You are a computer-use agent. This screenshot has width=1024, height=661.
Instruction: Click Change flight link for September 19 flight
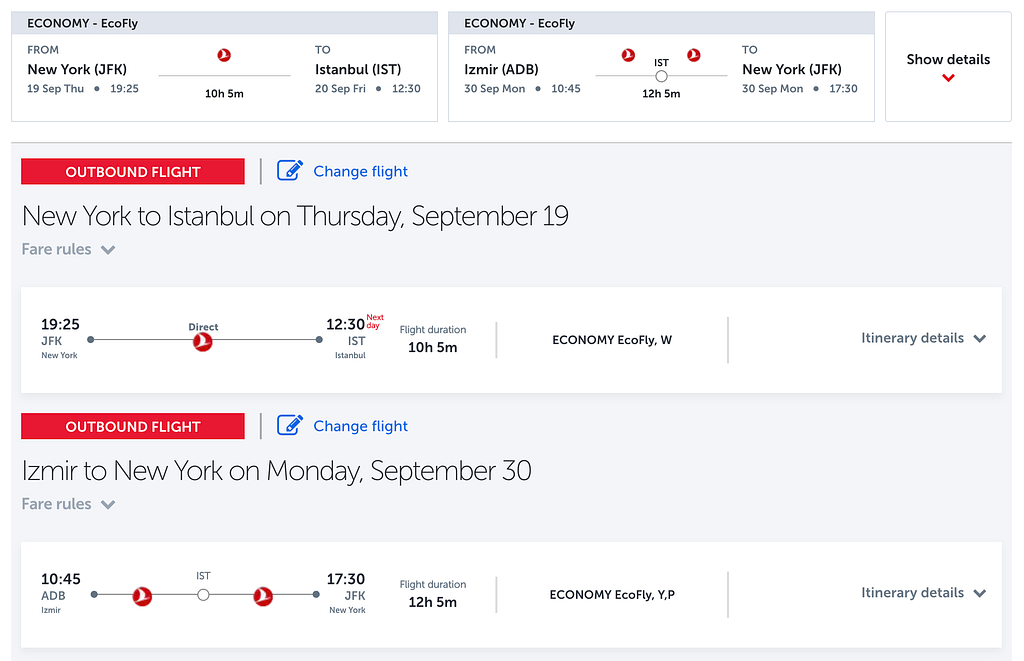[x=360, y=171]
